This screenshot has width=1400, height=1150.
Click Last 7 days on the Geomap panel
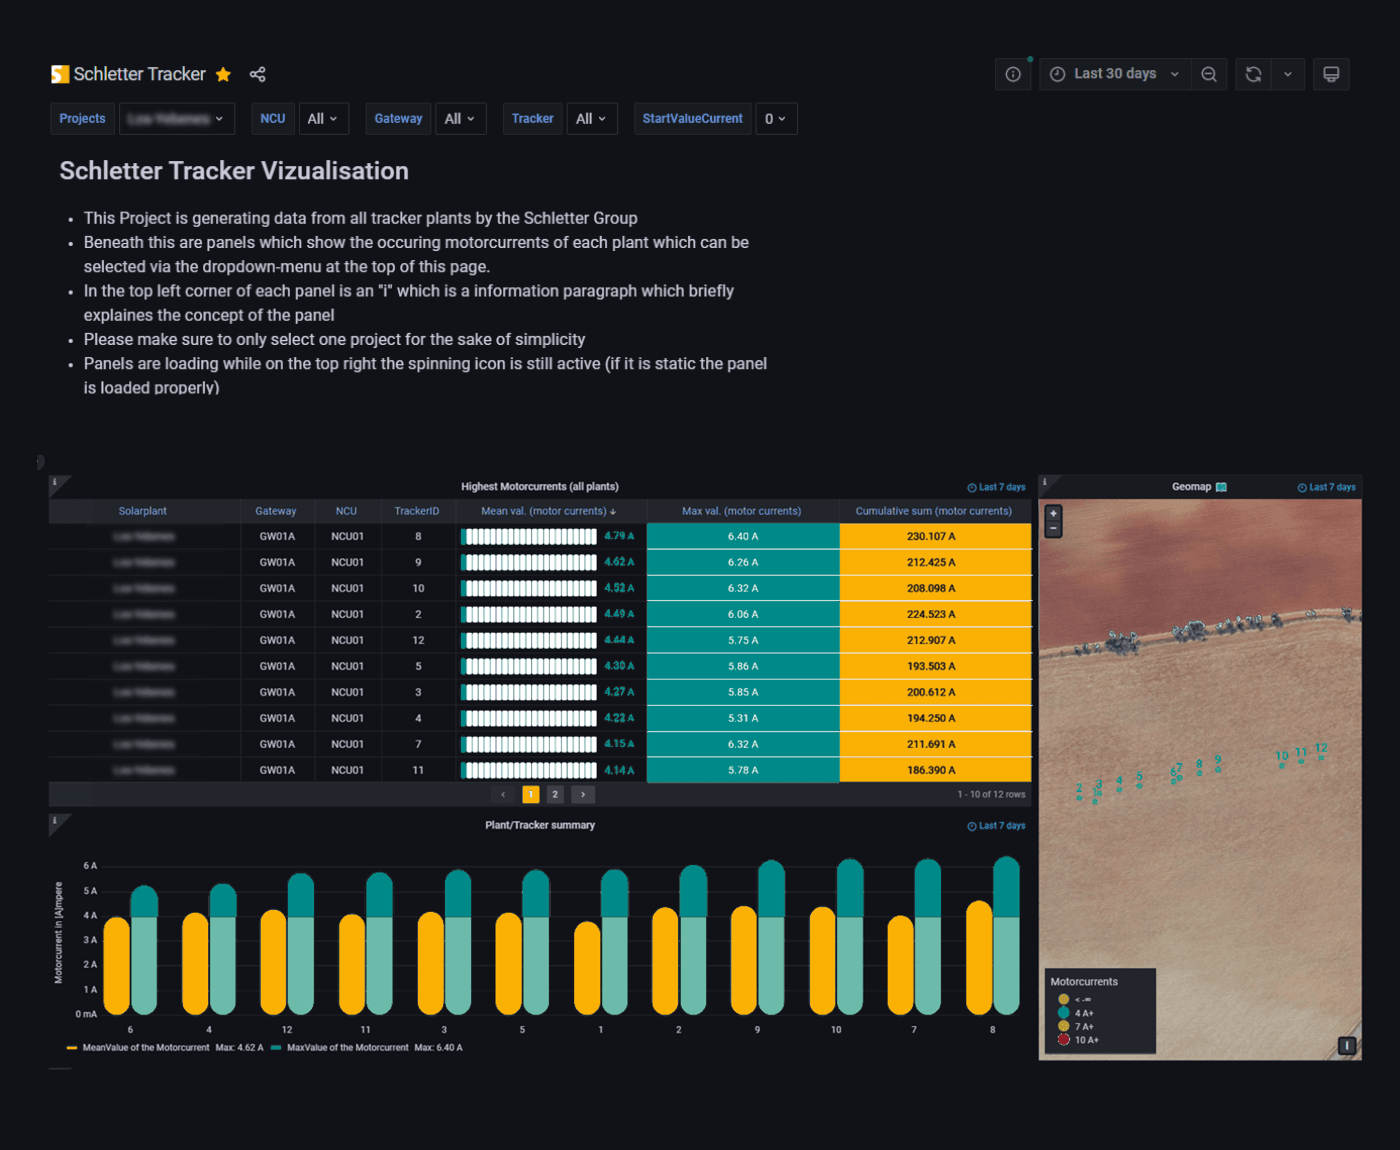(1326, 487)
